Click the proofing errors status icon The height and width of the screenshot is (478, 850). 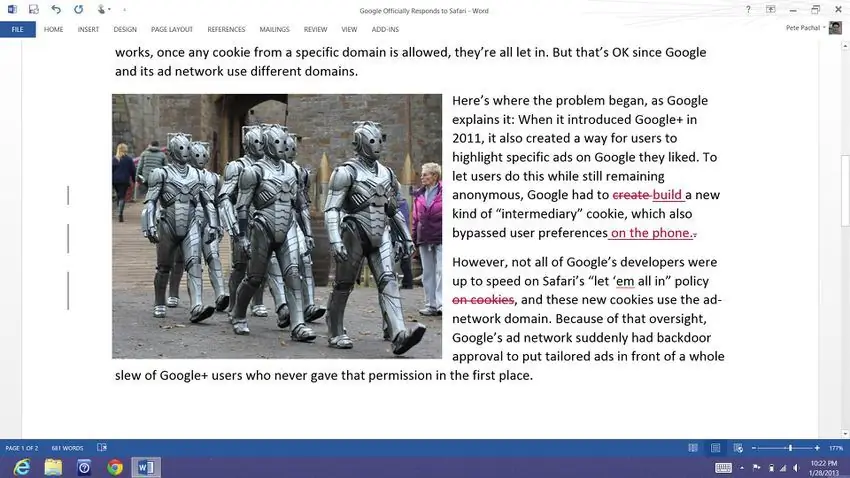[x=102, y=448]
